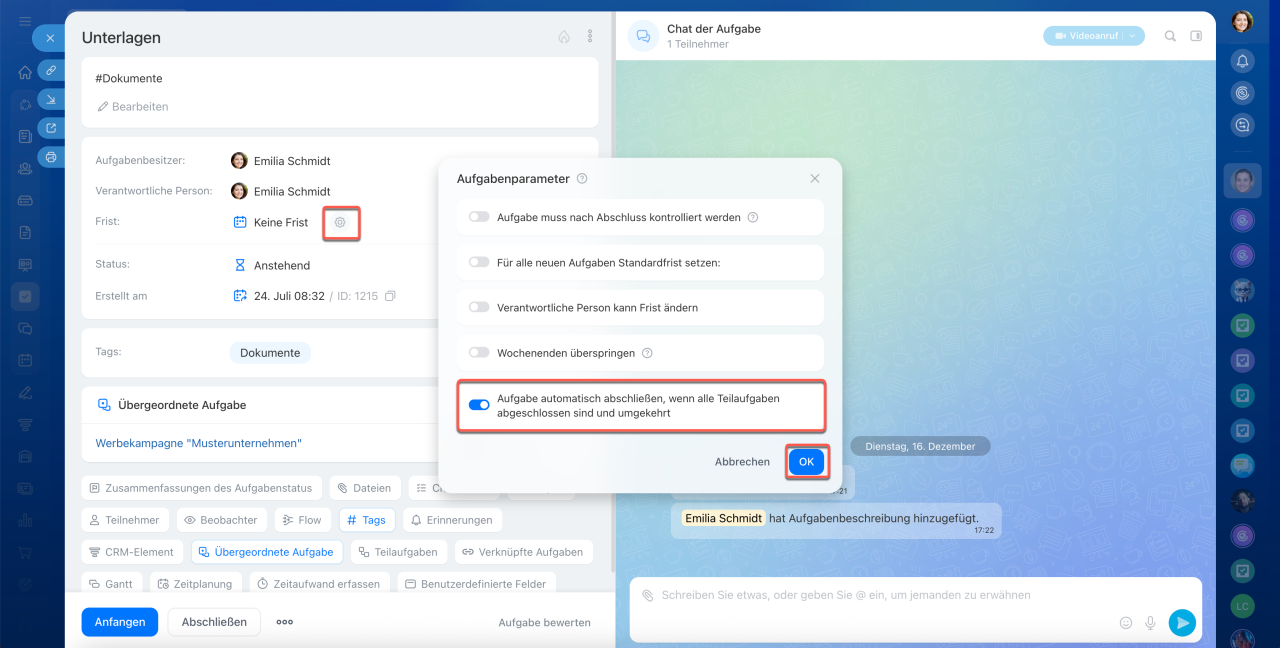
Task: Click the flame priority icon in the task header
Action: (x=564, y=36)
